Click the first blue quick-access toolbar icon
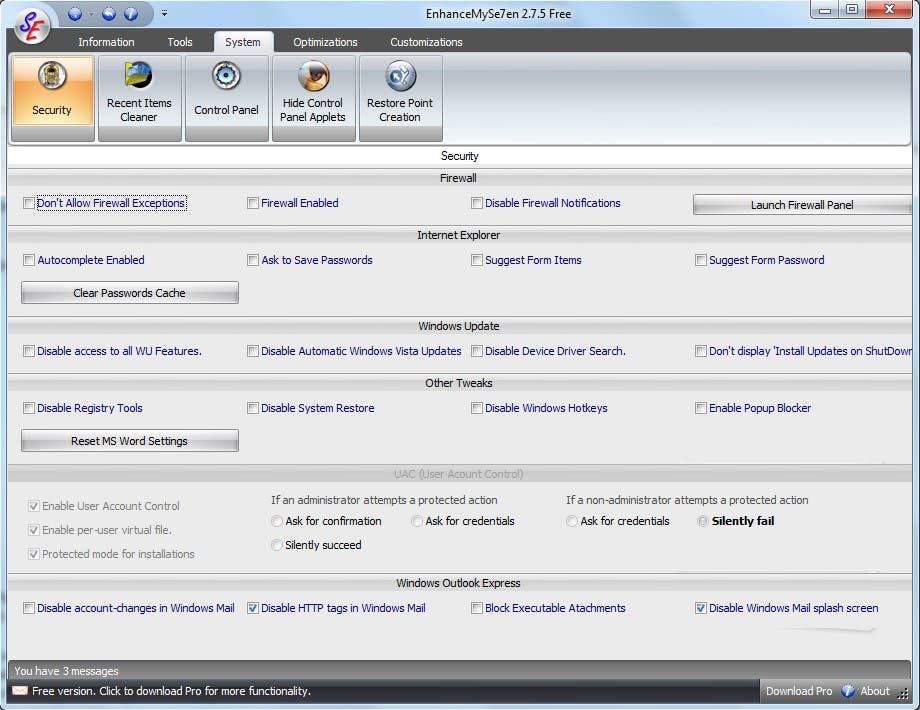The height and width of the screenshot is (710, 920). 75,13
